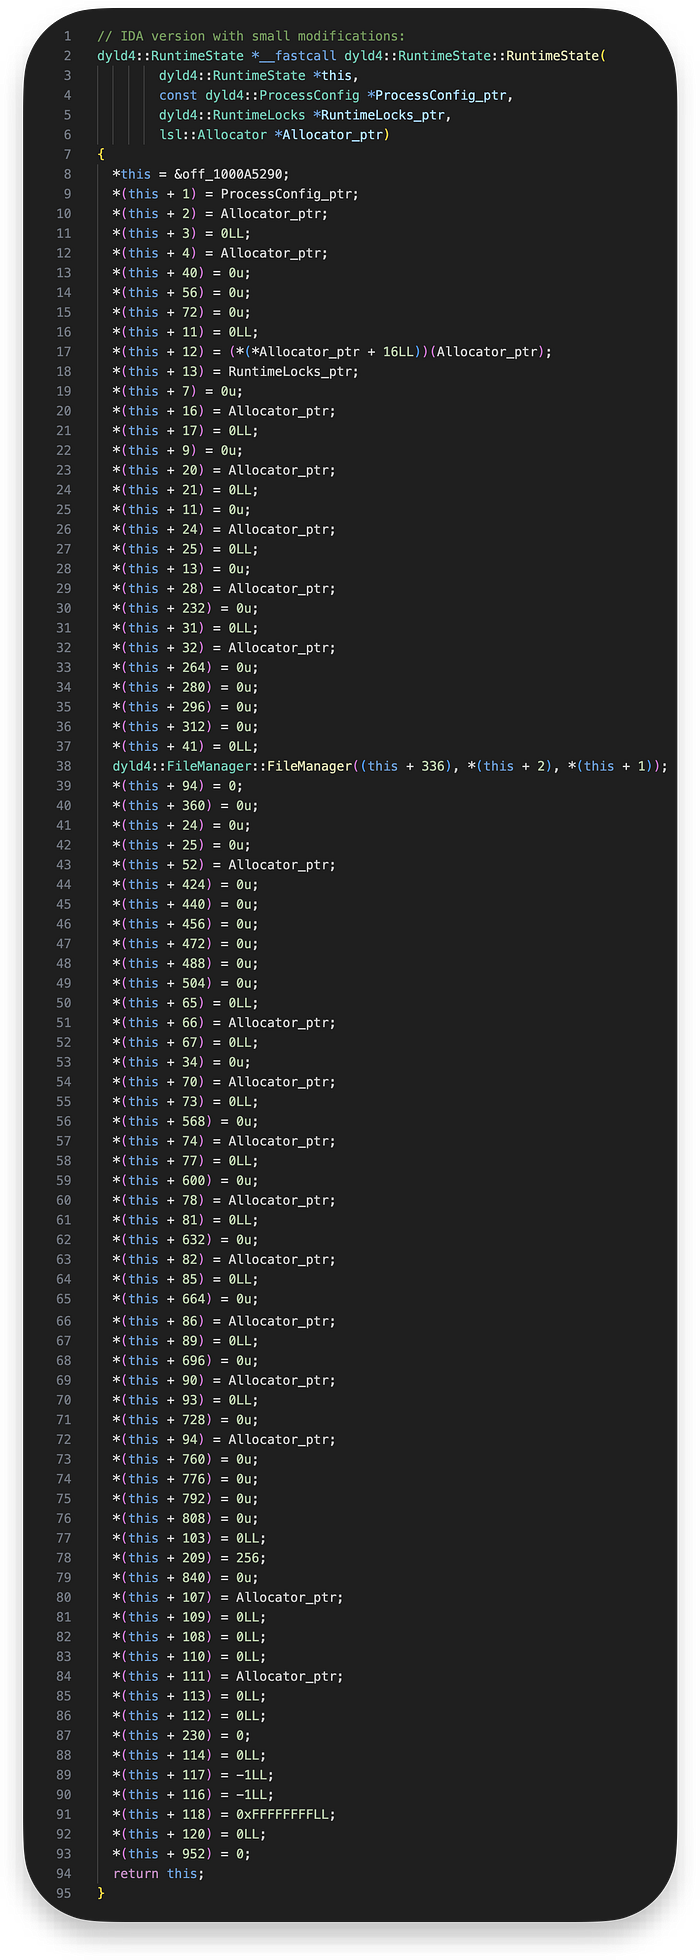The height and width of the screenshot is (1960, 700).
Task: Click gutter line number 95
Action: [64, 1894]
